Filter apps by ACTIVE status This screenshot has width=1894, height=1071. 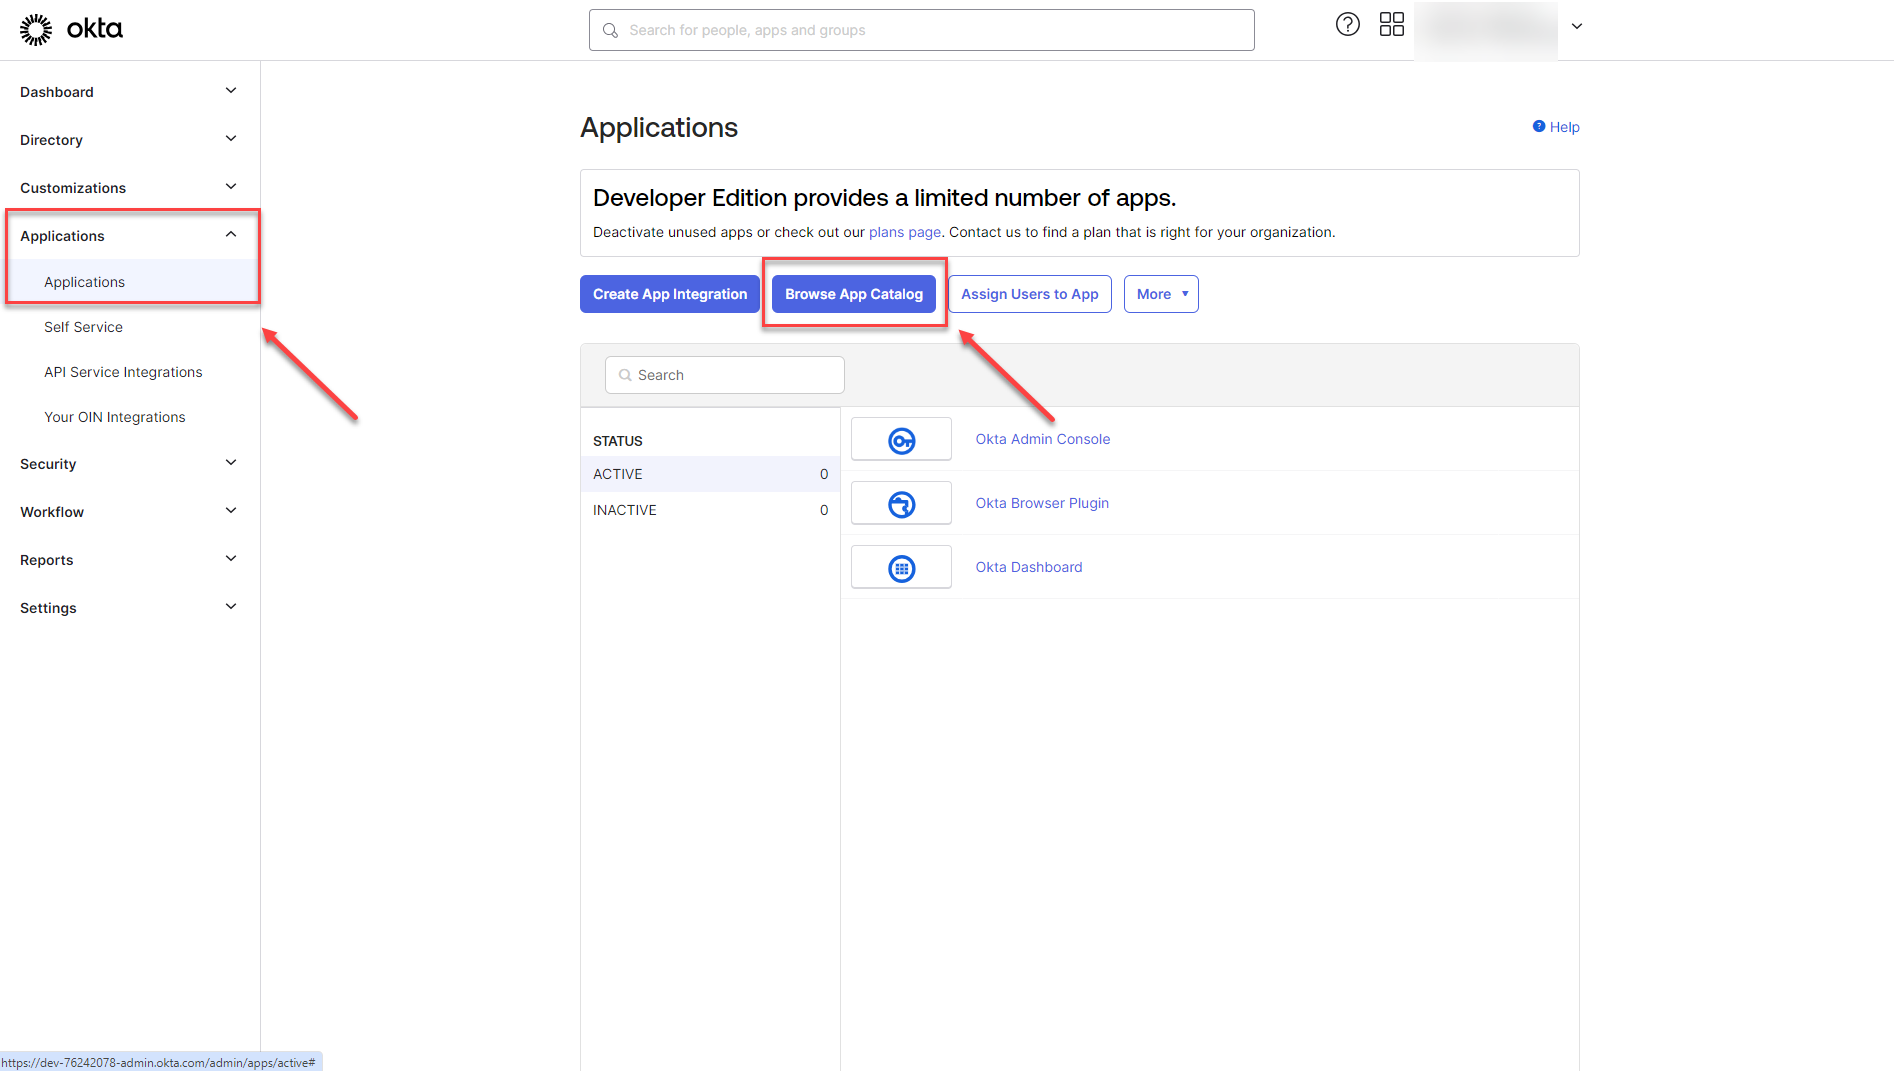(710, 474)
